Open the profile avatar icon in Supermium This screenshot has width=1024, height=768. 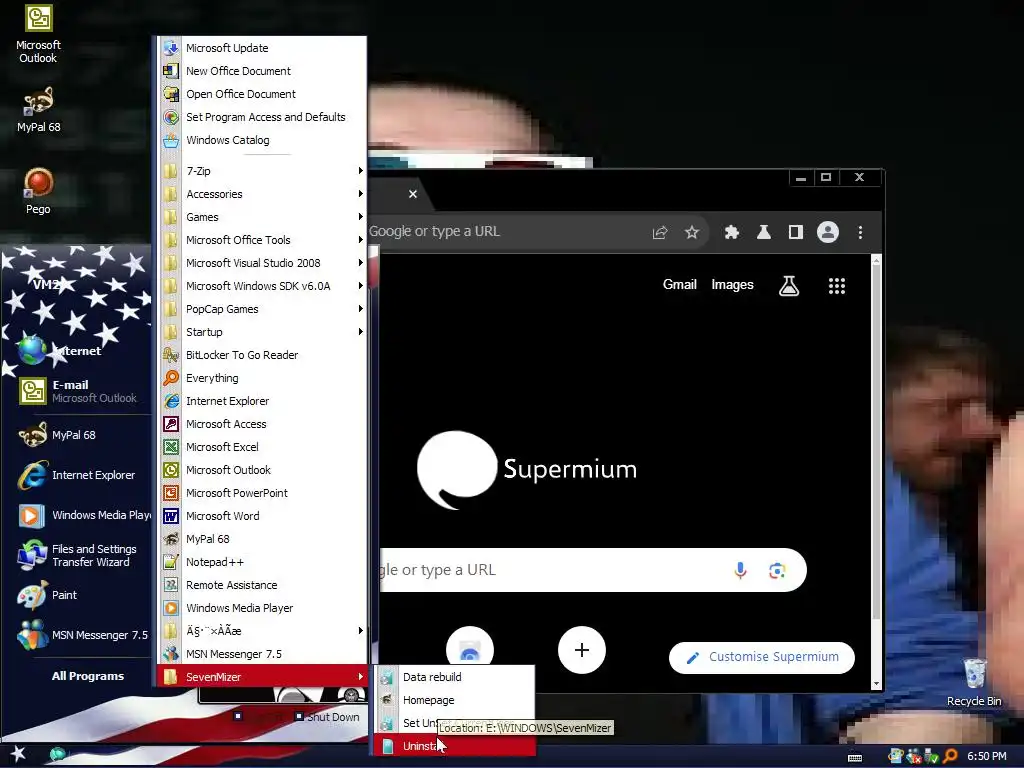pyautogui.click(x=827, y=232)
